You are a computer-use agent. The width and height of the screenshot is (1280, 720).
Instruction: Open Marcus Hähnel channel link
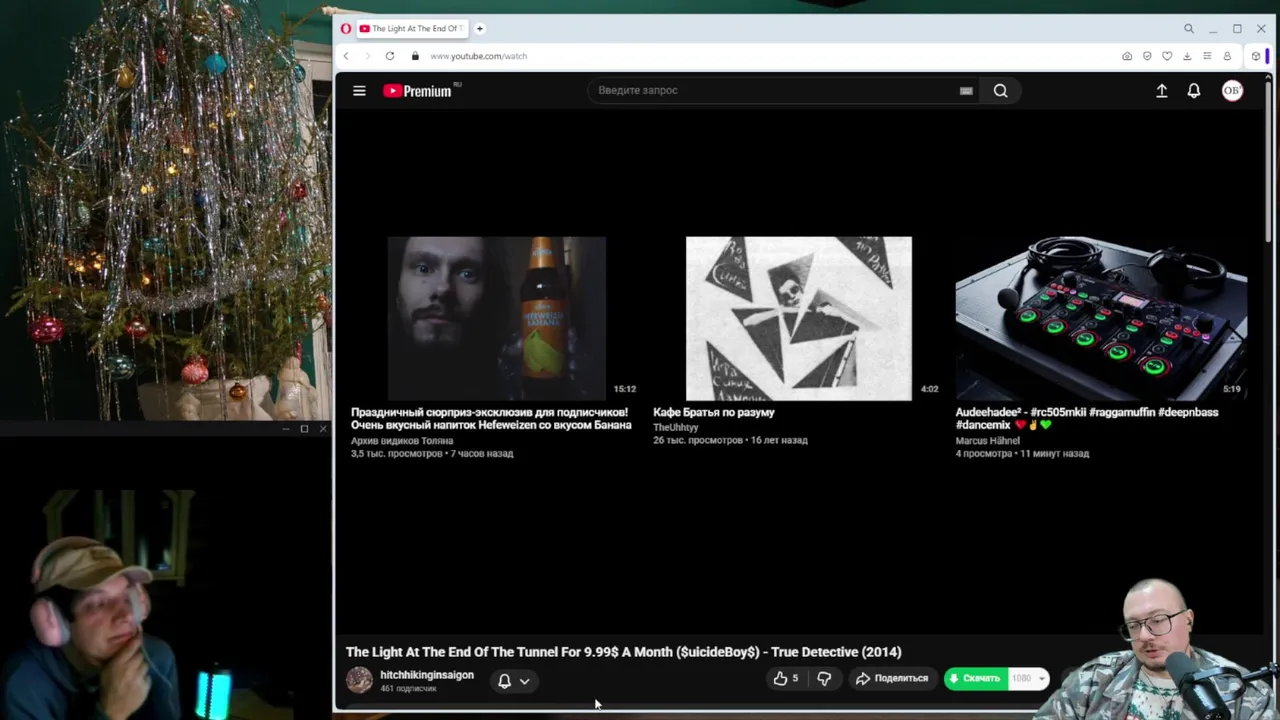tap(988, 441)
